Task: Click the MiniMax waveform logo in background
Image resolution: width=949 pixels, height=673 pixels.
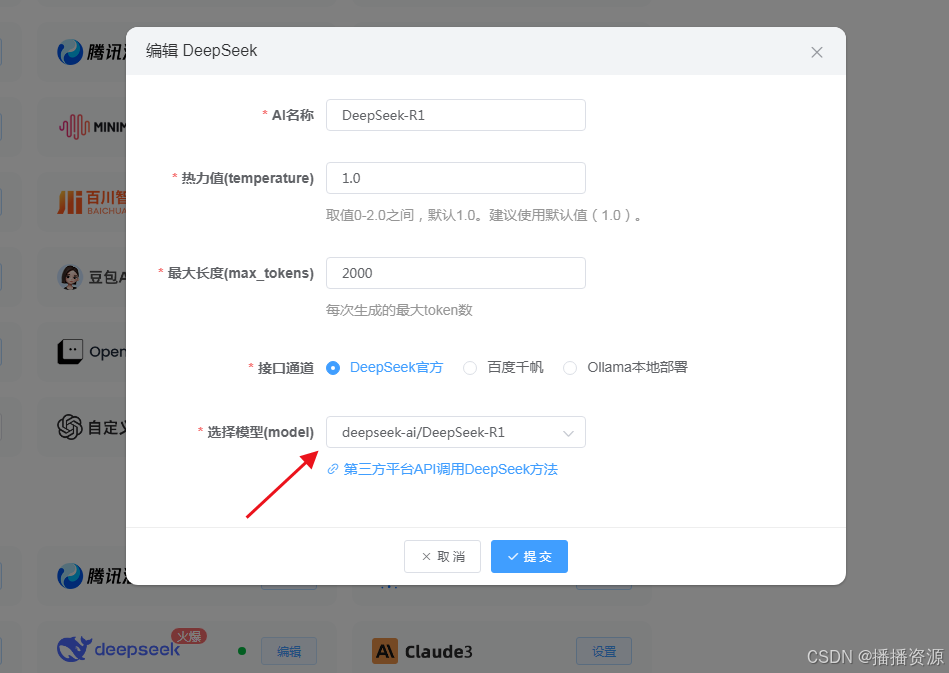Action: point(74,126)
